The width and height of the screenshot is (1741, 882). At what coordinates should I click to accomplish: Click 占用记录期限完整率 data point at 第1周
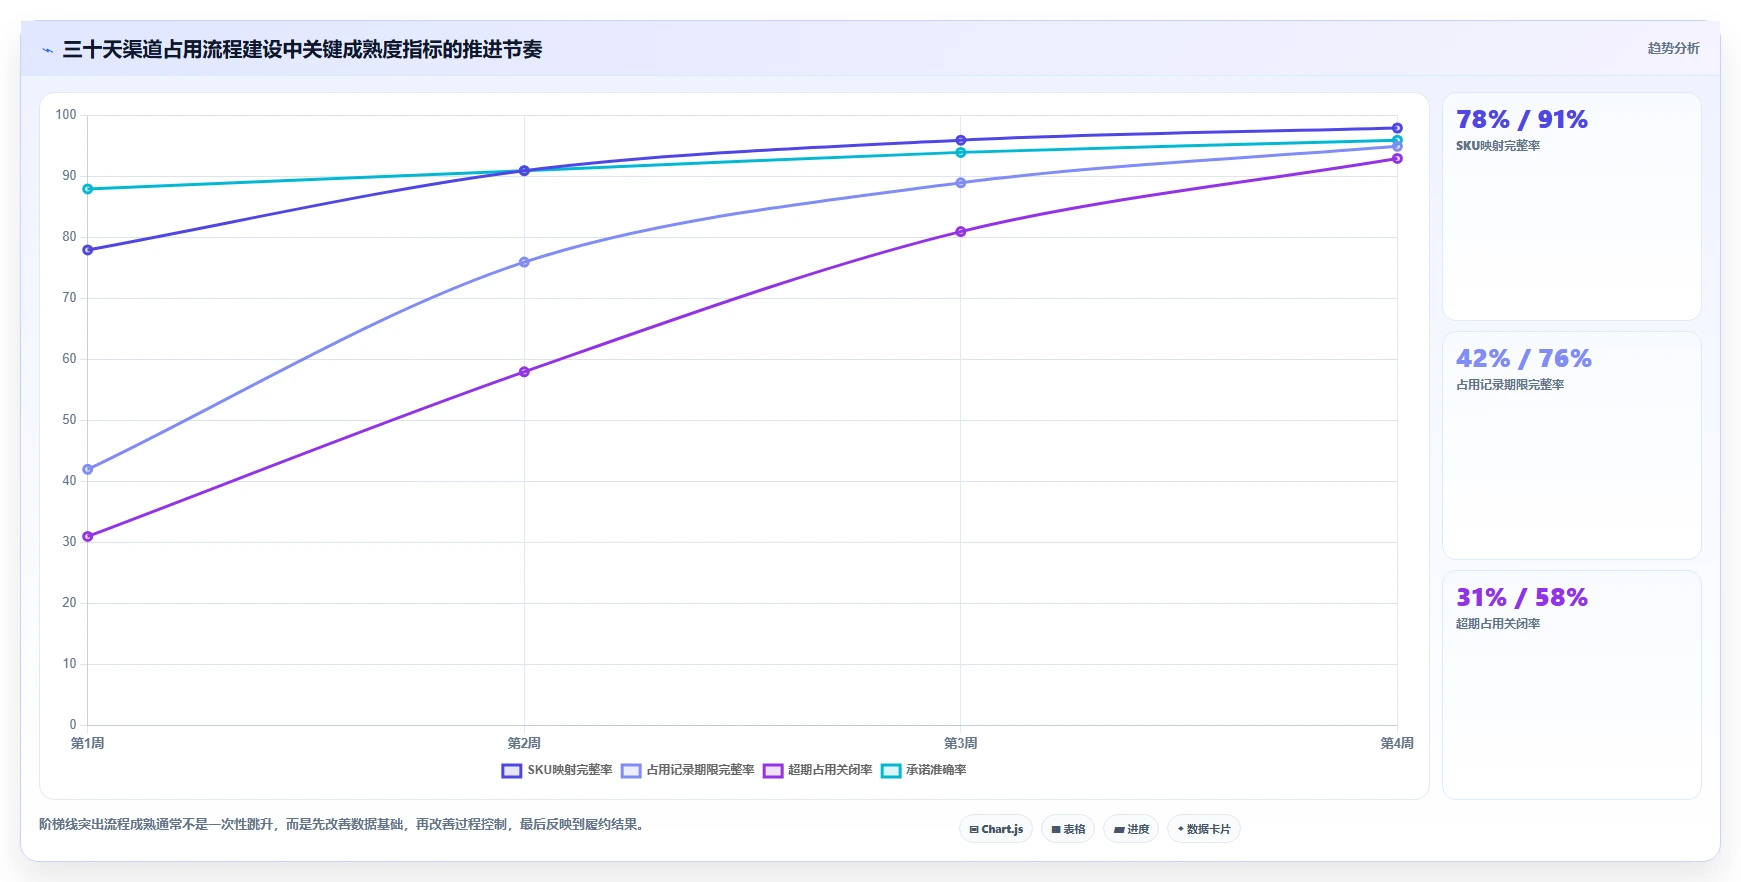pyautogui.click(x=88, y=469)
